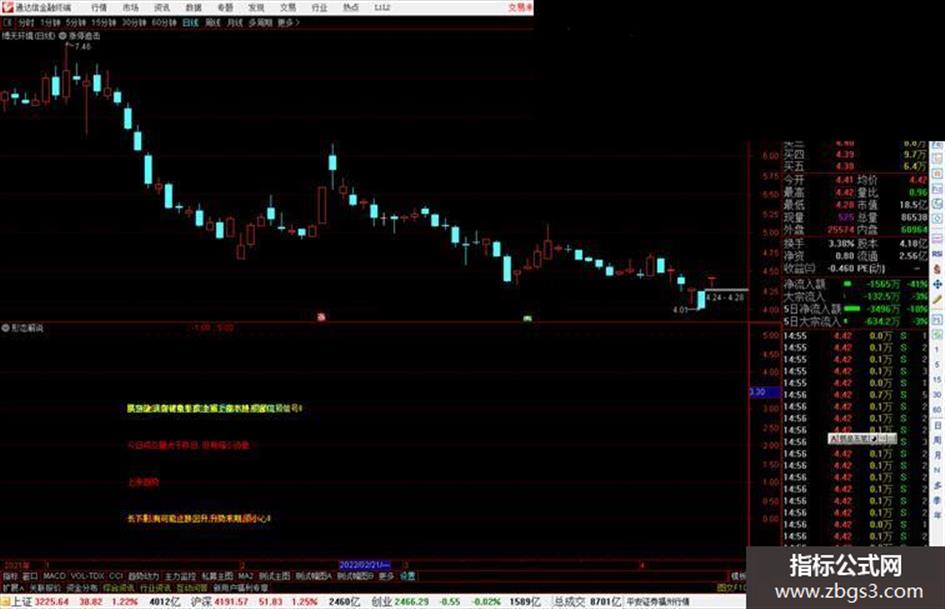Select period 15 in right sidebar
The width and height of the screenshot is (945, 609).
937,379
